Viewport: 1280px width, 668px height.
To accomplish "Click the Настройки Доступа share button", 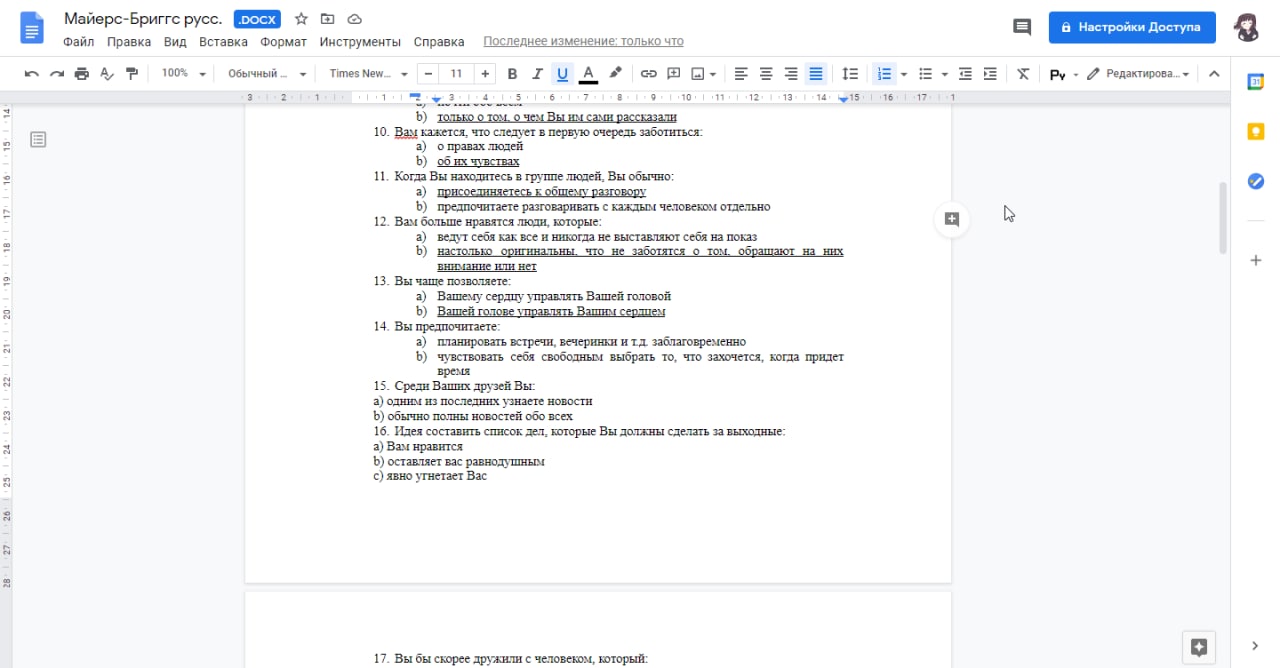I will click(1132, 27).
